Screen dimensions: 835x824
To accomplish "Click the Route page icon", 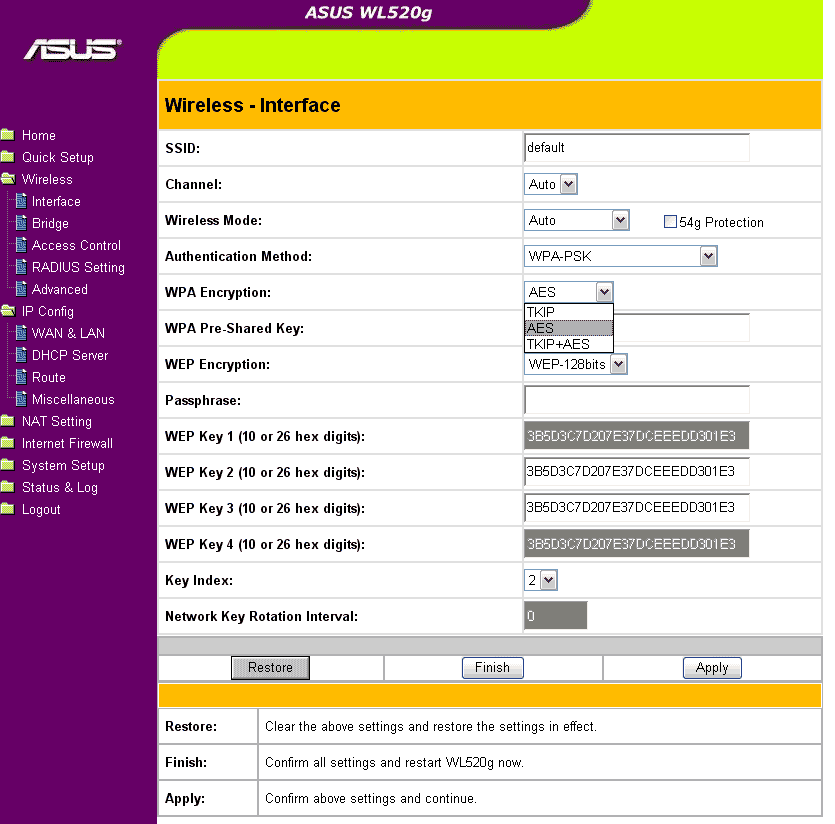I will tap(21, 377).
